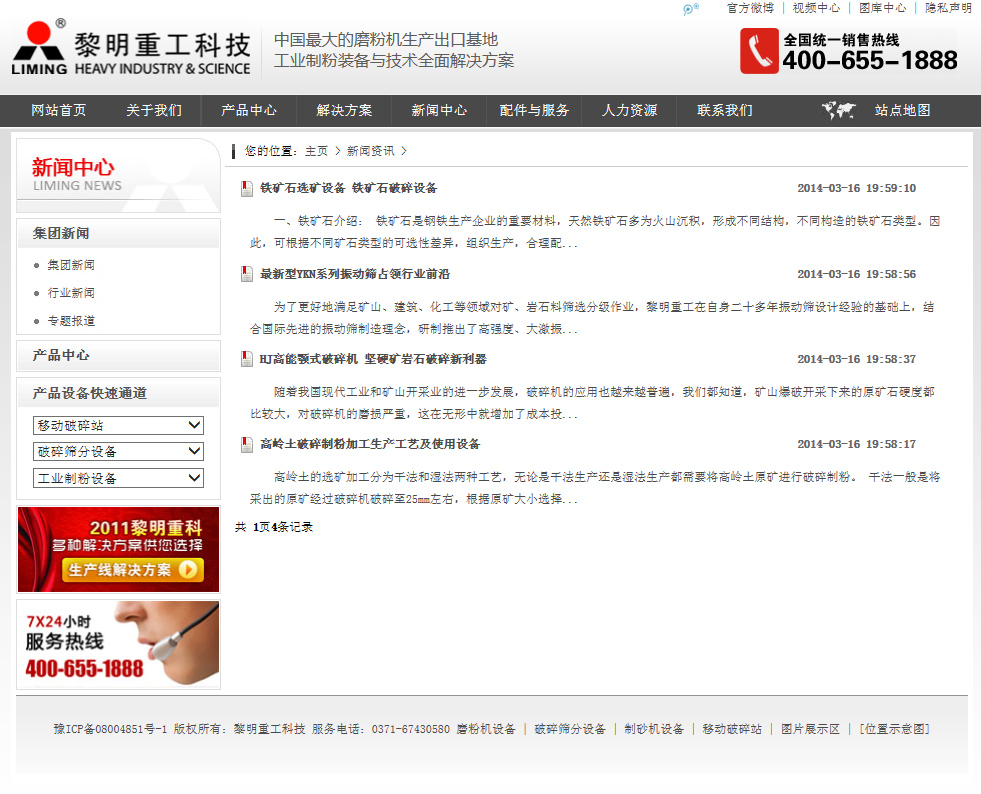Open the 产品中心 navigation menu

click(248, 111)
